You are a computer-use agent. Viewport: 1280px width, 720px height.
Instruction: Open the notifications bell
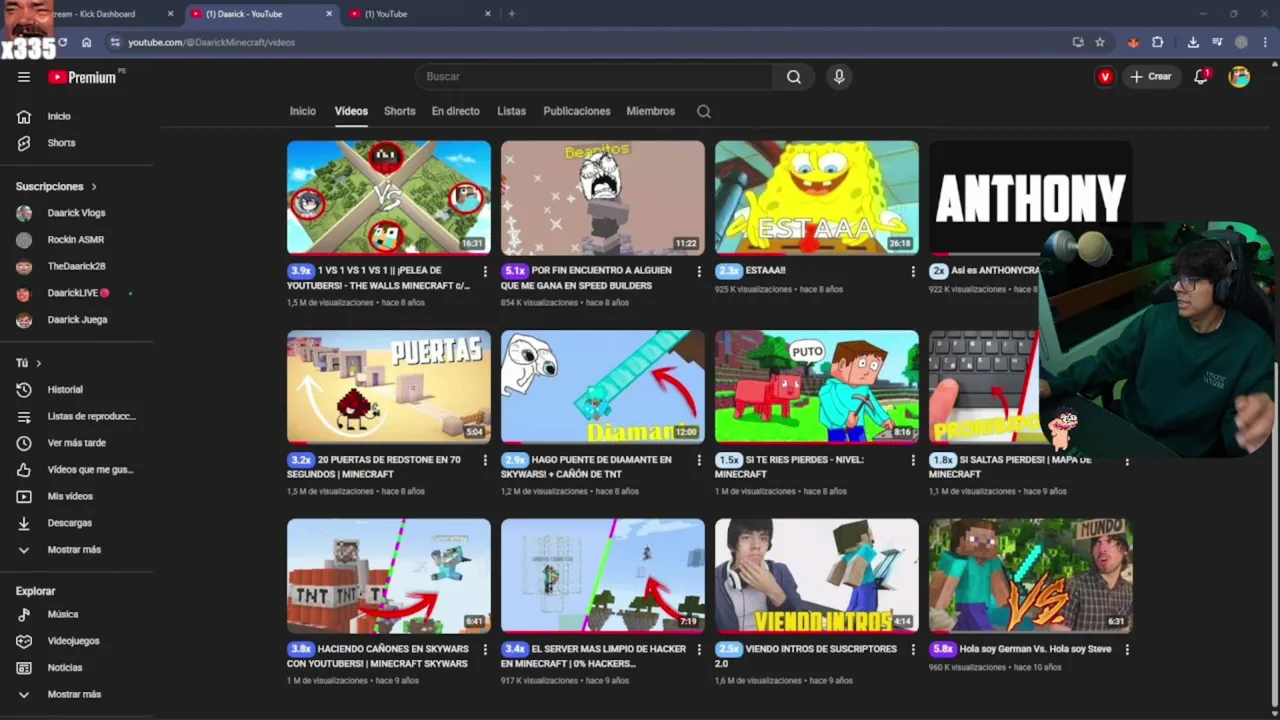pos(1201,77)
